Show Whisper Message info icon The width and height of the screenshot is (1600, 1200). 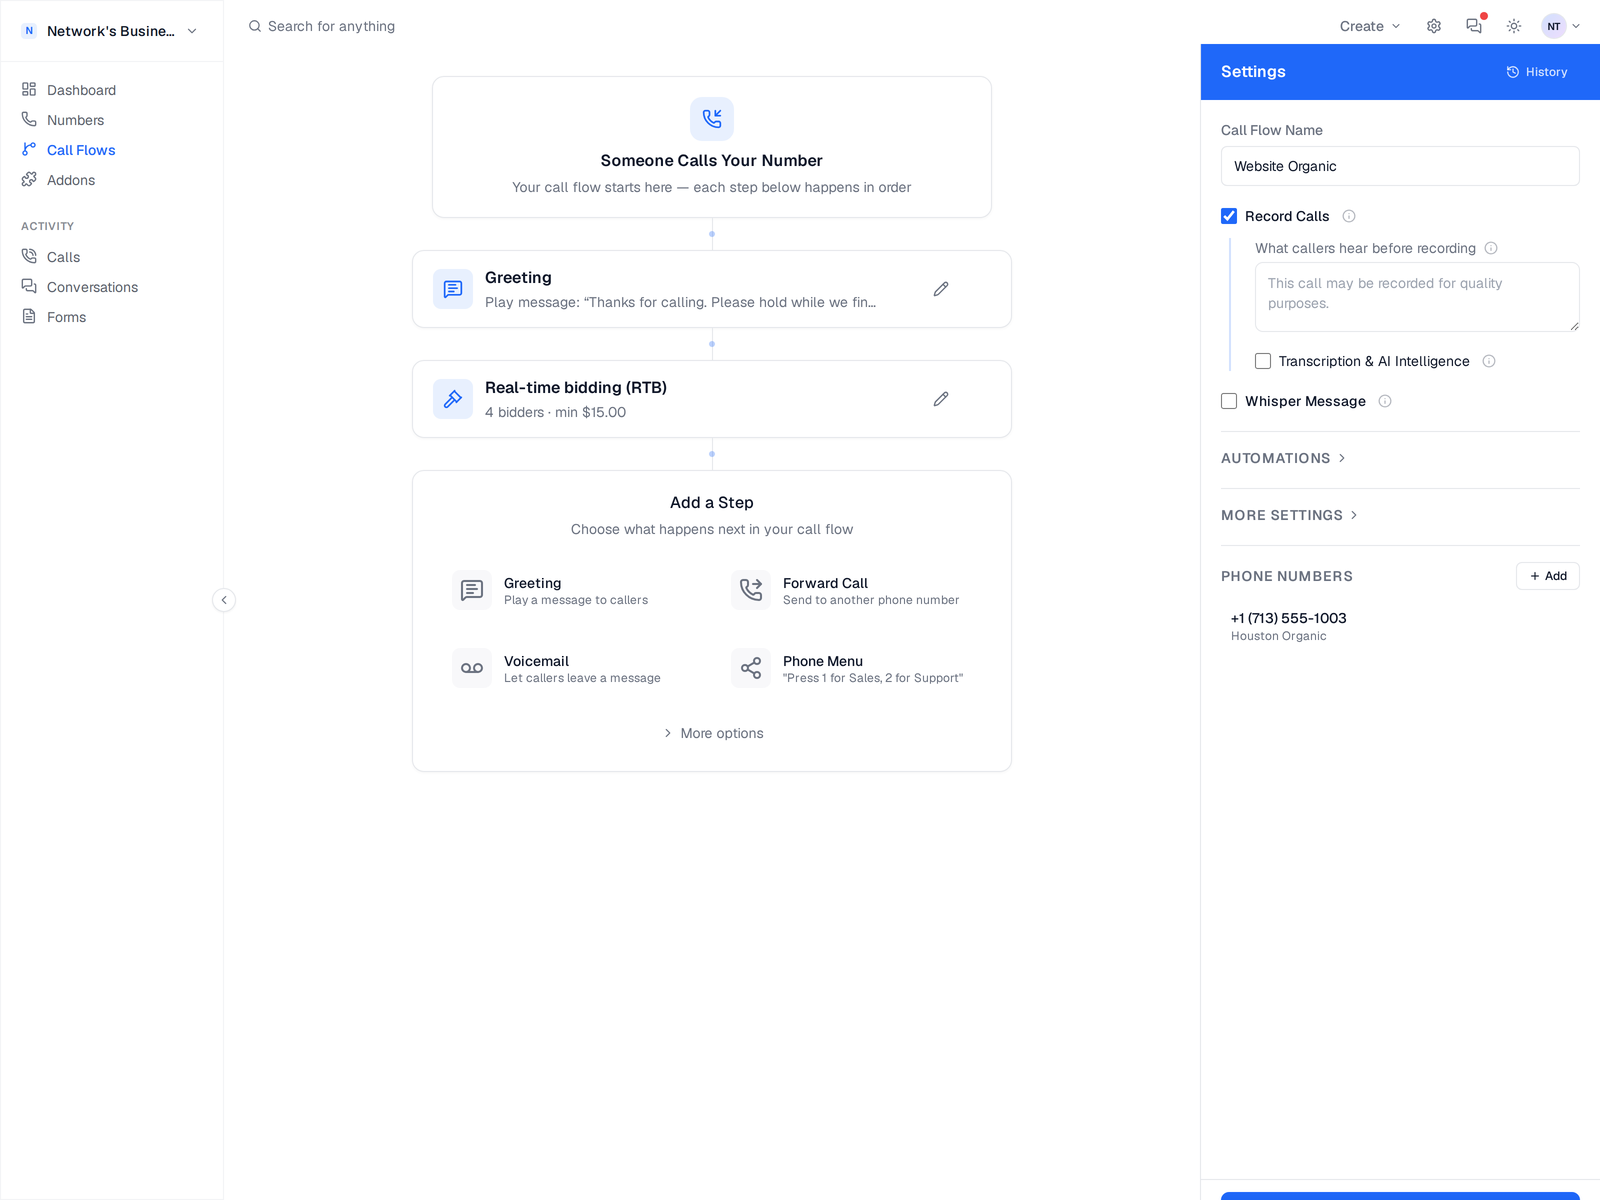[x=1385, y=401]
